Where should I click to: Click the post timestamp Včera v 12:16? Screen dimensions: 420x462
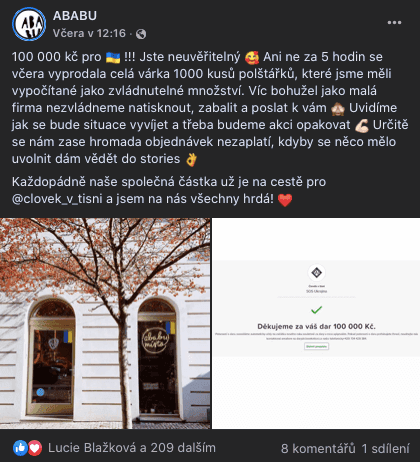[x=89, y=33]
